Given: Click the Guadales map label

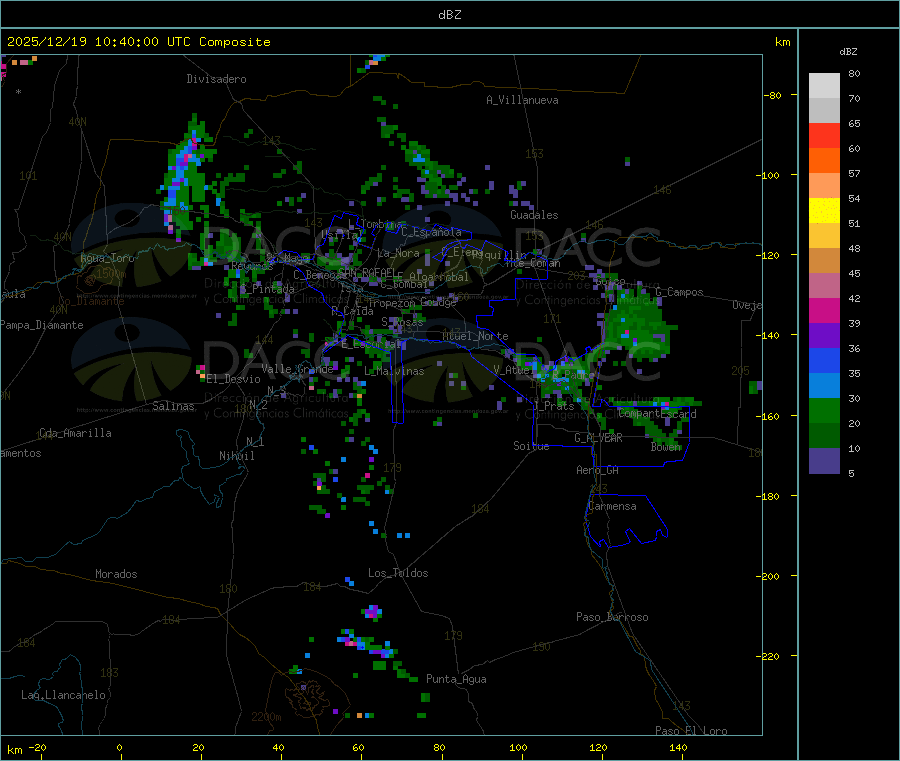Looking at the screenshot, I should pyautogui.click(x=534, y=215).
